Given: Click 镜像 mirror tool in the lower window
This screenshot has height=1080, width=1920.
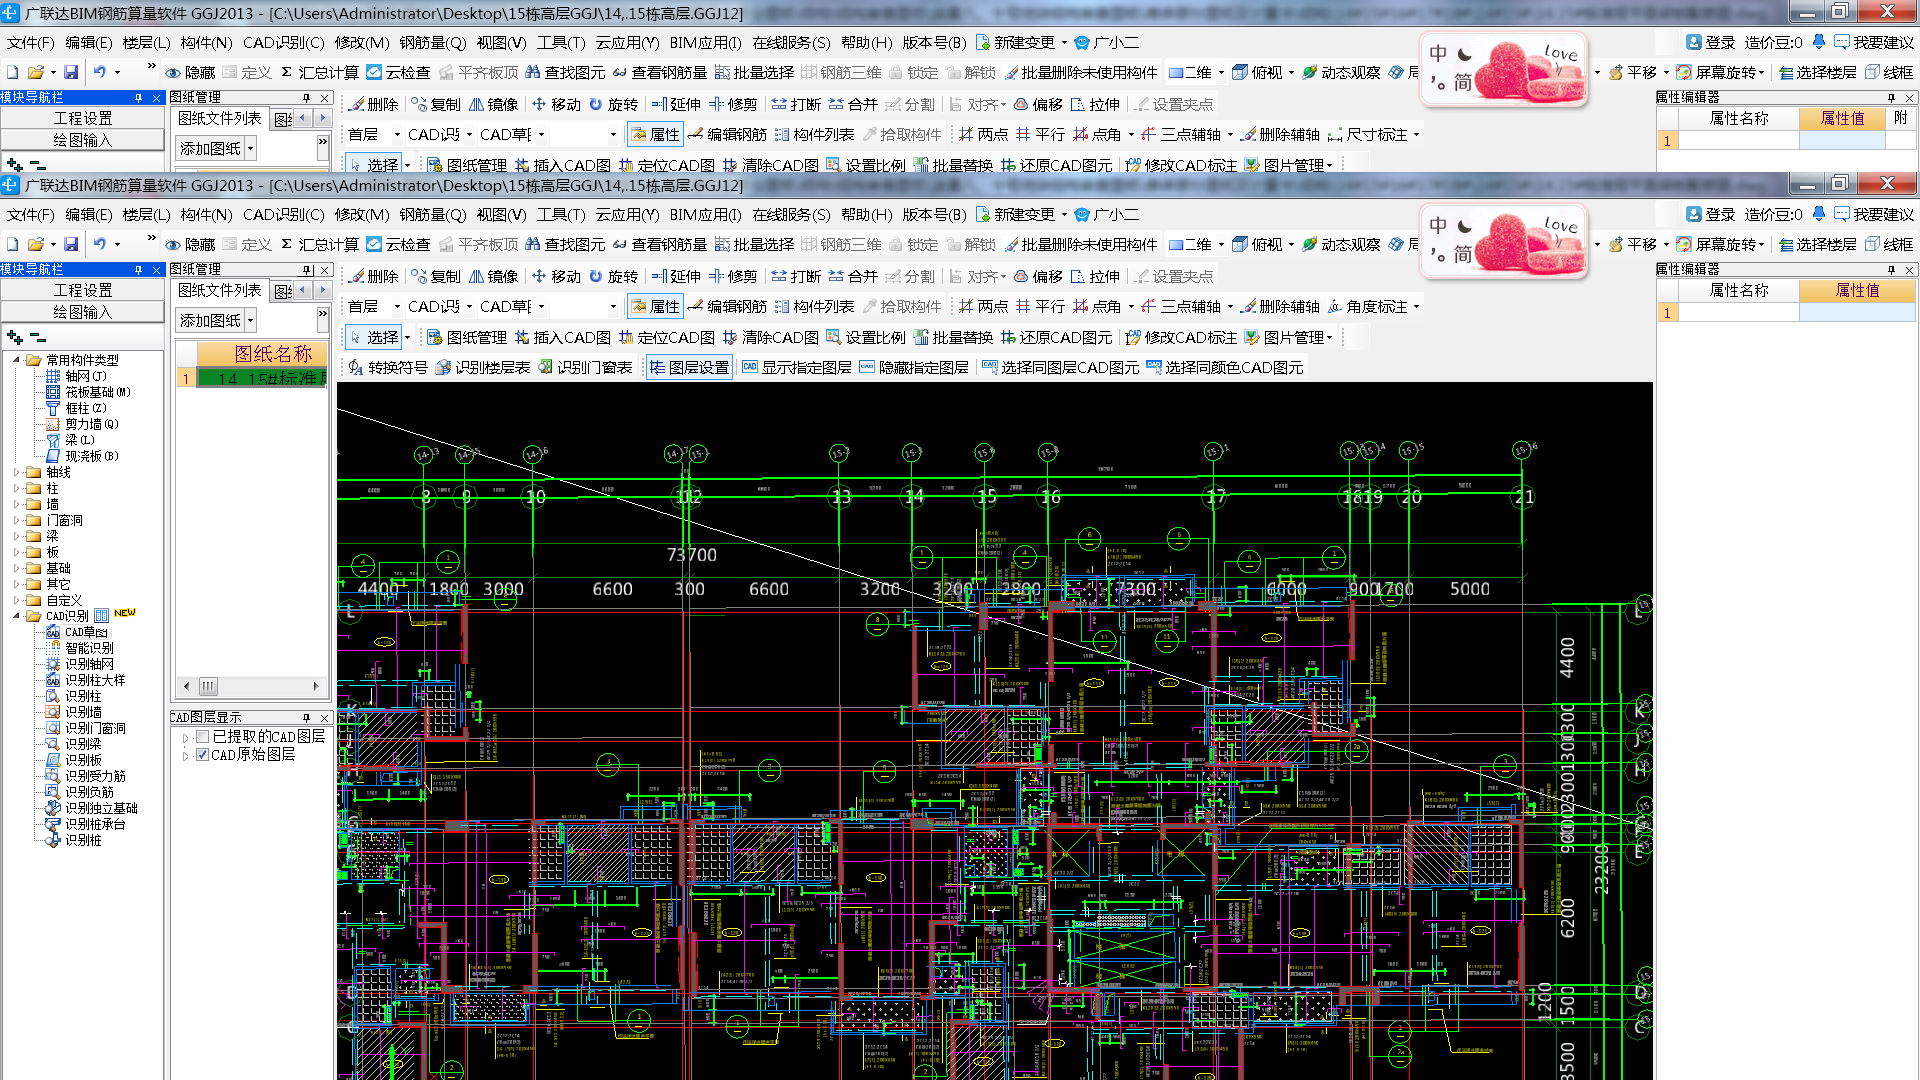Looking at the screenshot, I should (x=494, y=276).
